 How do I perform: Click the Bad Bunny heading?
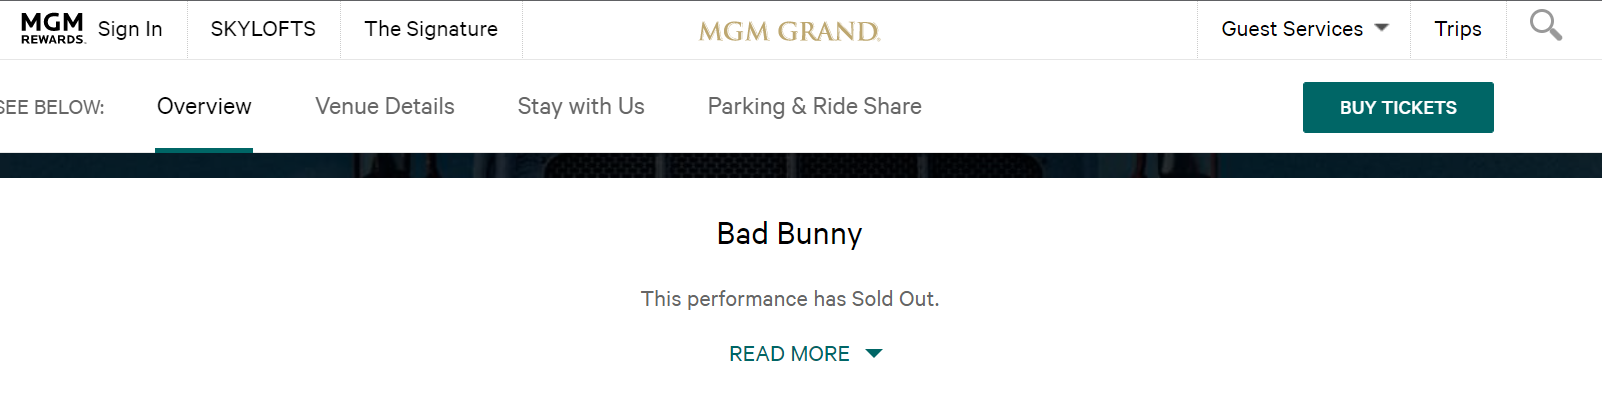[789, 233]
